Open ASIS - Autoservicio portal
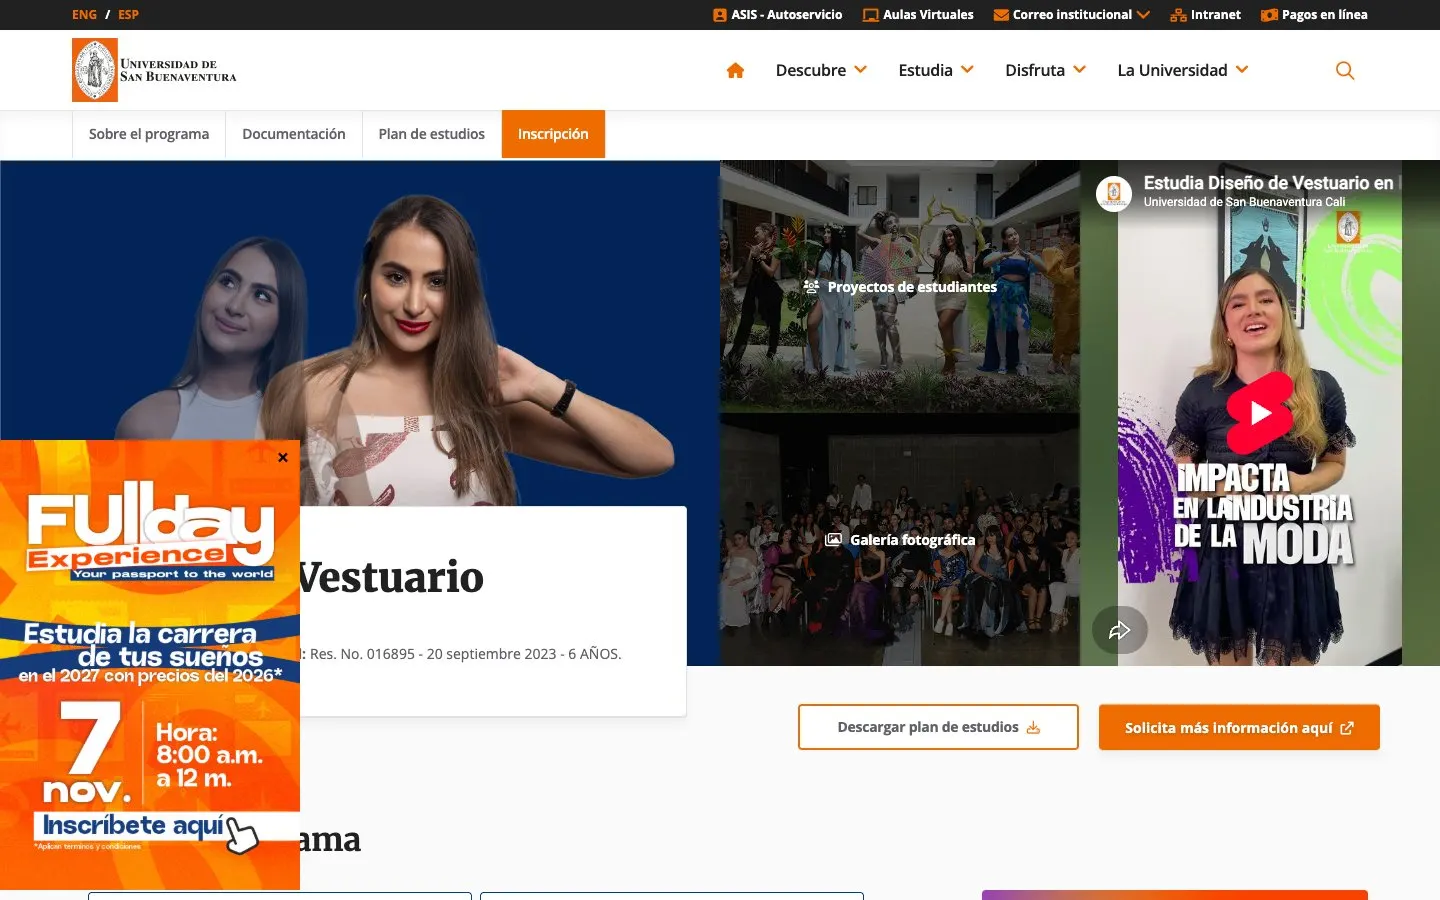 (x=777, y=15)
